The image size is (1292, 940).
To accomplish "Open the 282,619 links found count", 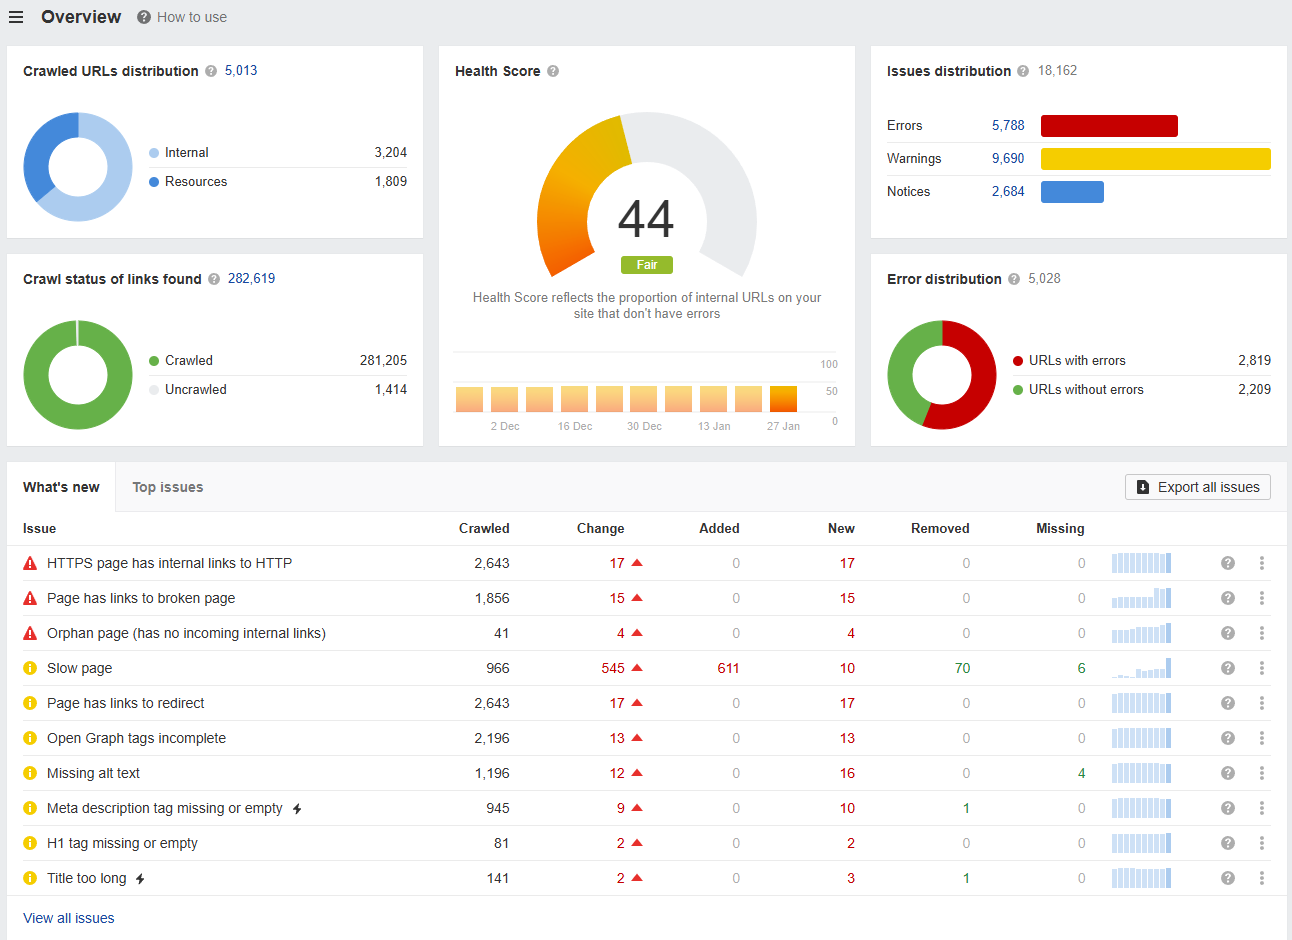I will click(251, 279).
